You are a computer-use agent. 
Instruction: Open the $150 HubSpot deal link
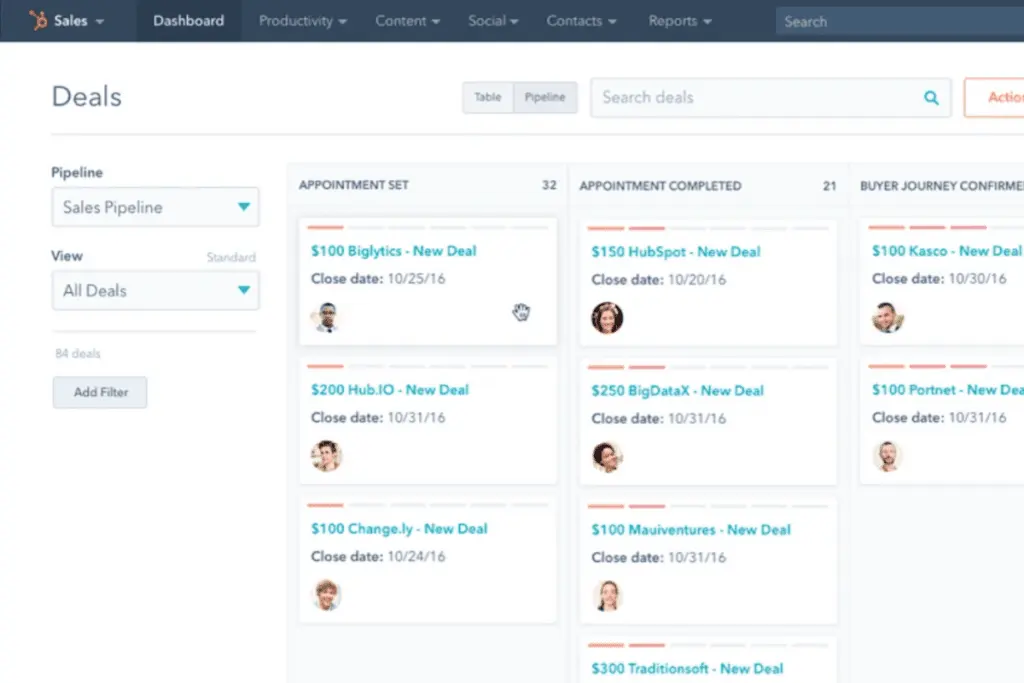[676, 252]
